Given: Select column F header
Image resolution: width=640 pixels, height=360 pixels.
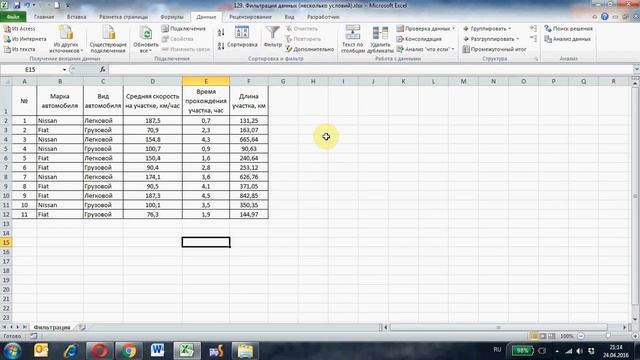Looking at the screenshot, I should [249, 81].
